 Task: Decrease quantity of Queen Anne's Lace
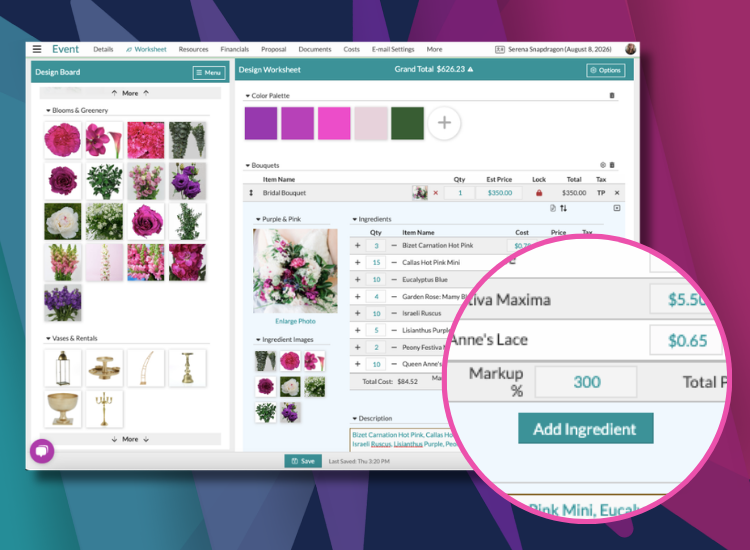point(394,364)
